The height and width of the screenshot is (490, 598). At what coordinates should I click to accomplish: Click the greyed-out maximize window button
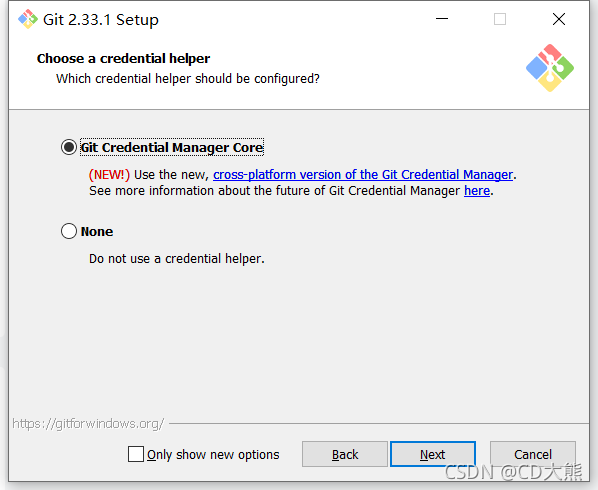tap(500, 19)
